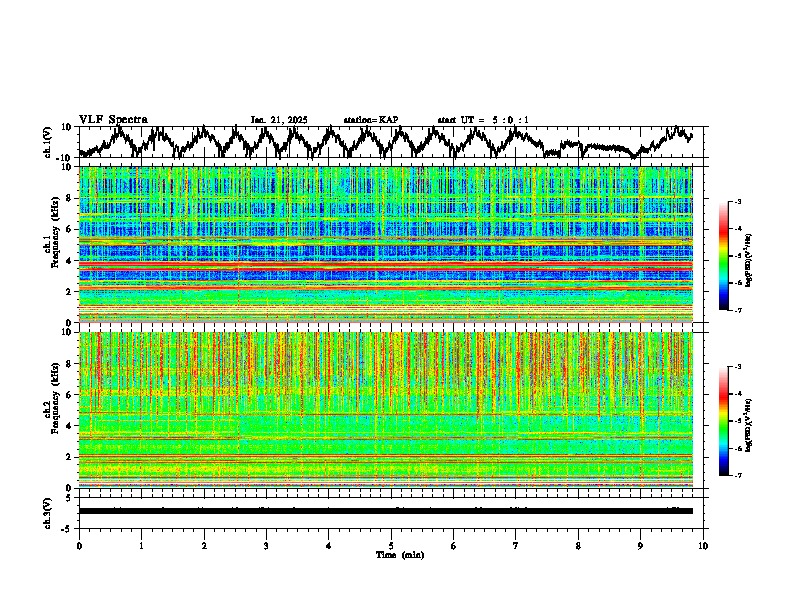Click the time axis tick label "1"

tap(141, 546)
